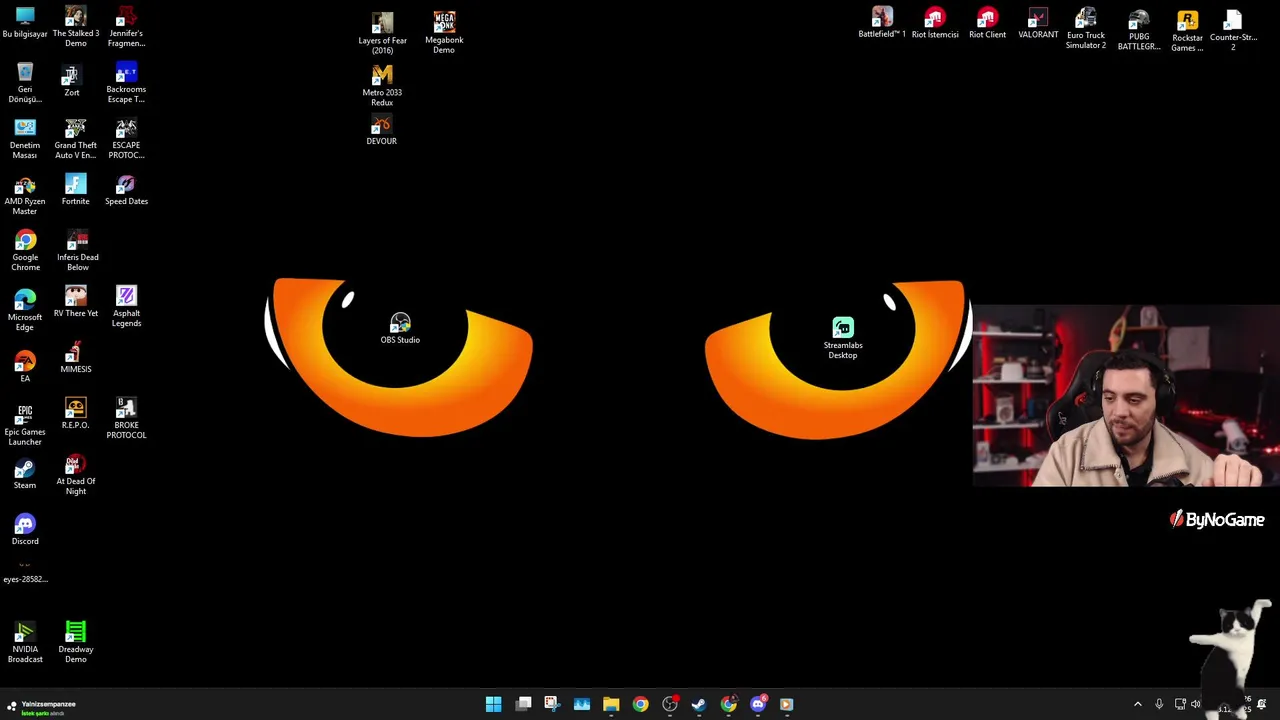1280x720 pixels.
Task: Select Grand Theft Auto V shortcut
Action: [x=76, y=139]
